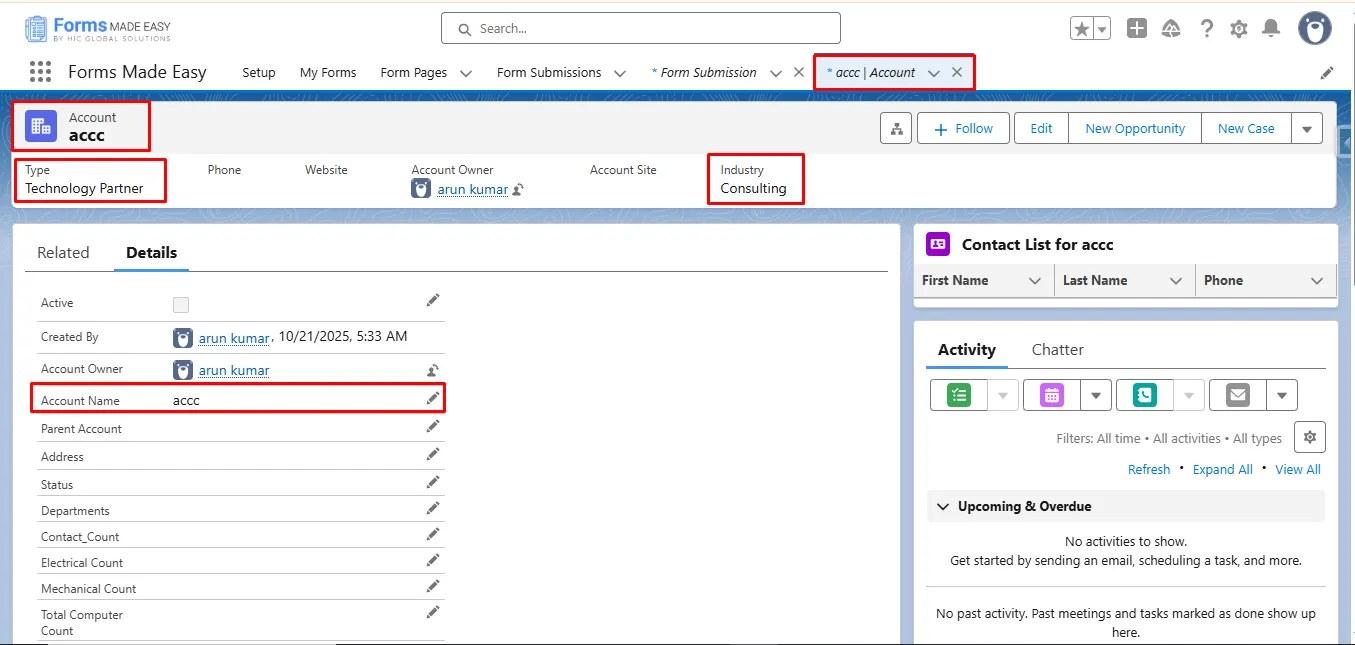Edit the Parent Account pencil
Image resolution: width=1355 pixels, height=645 pixels.
(x=433, y=426)
